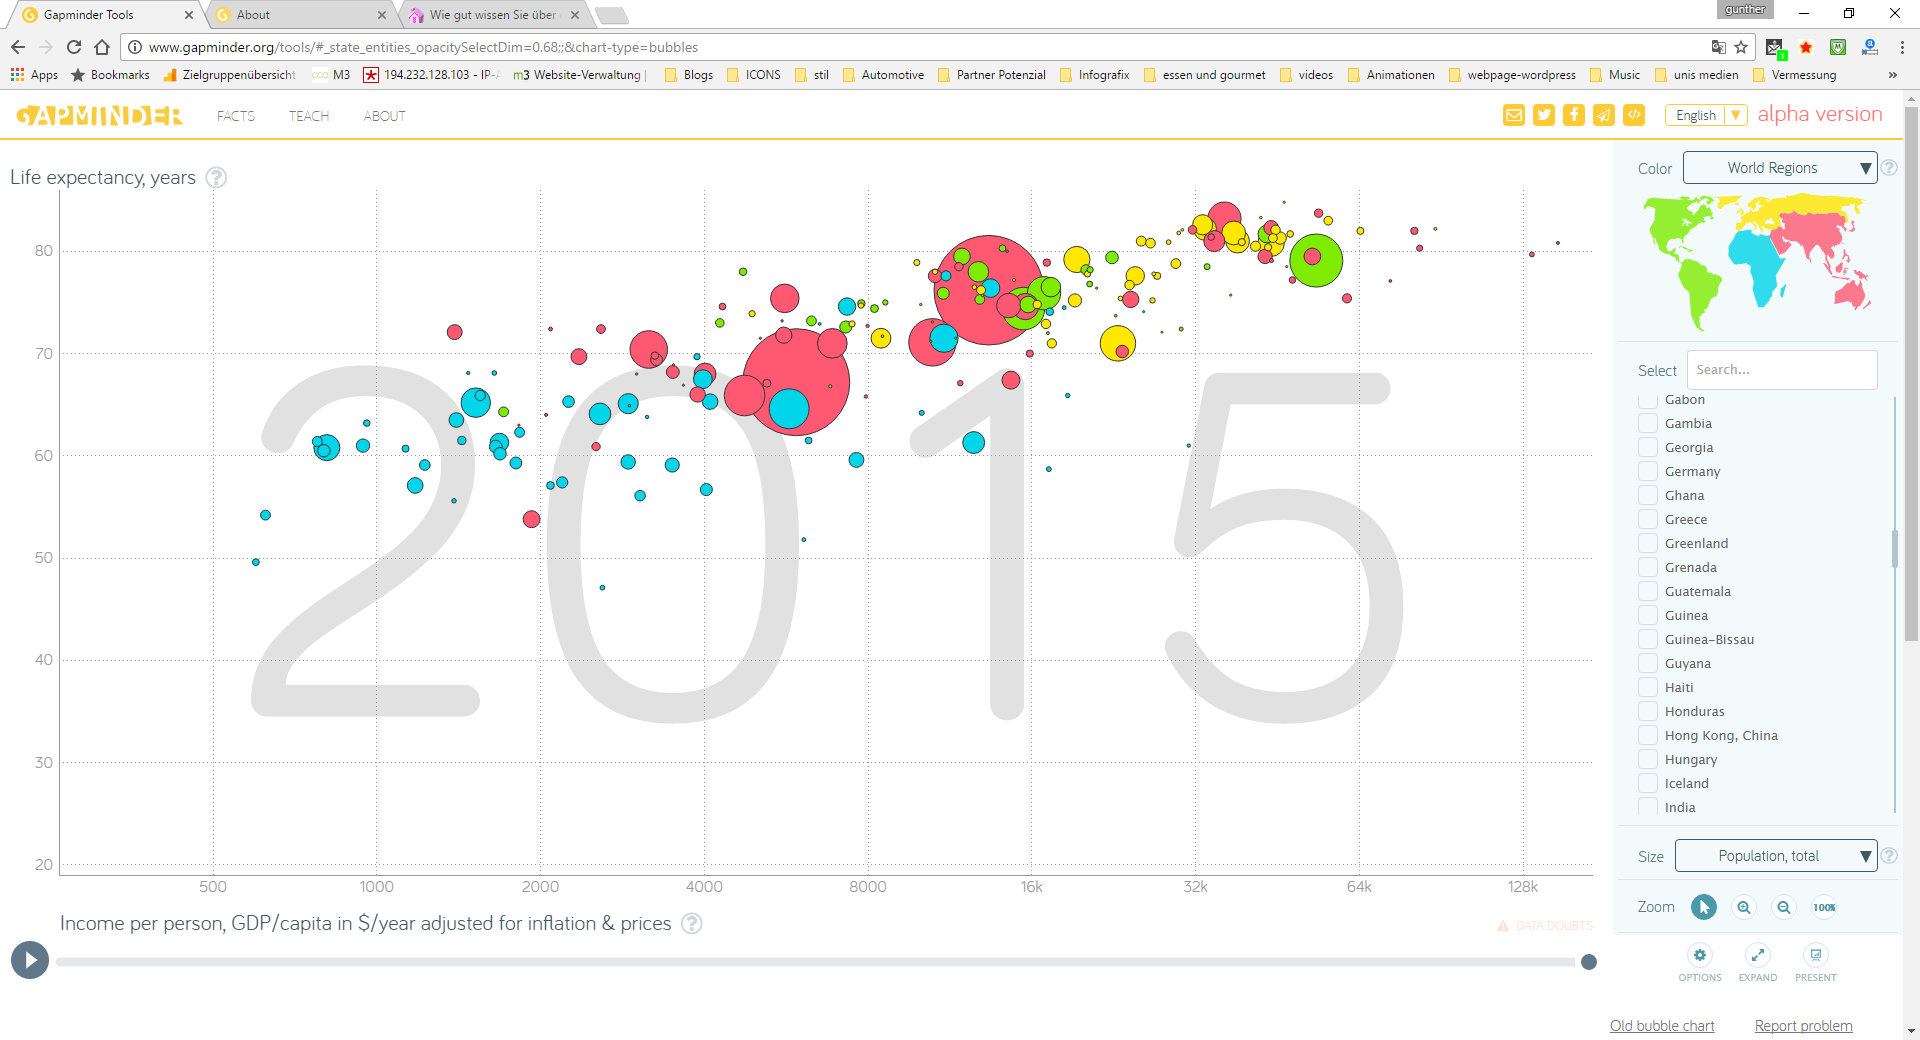Reset zoom with the 100% button

click(1824, 907)
